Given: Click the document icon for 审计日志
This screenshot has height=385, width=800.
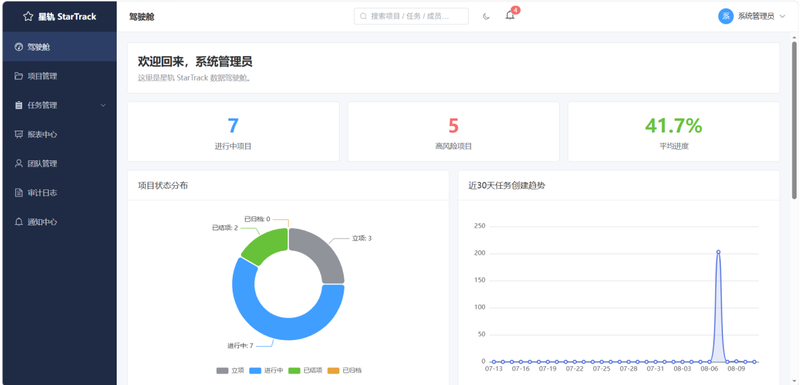Looking at the screenshot, I should click(x=19, y=193).
